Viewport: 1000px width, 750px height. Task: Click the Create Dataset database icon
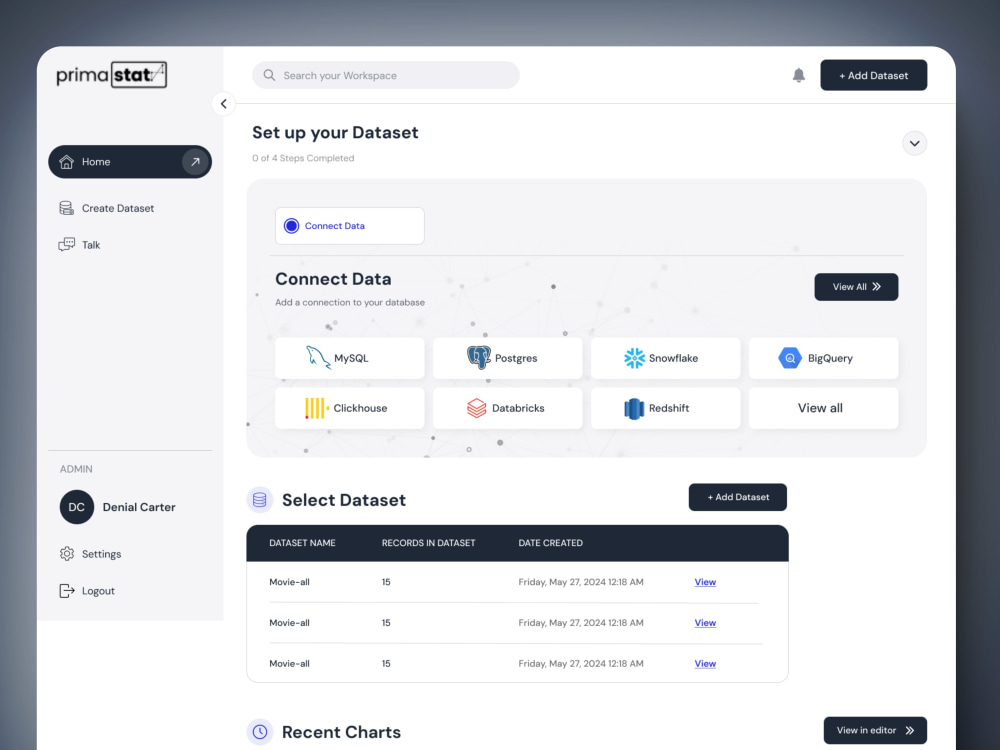[66, 208]
